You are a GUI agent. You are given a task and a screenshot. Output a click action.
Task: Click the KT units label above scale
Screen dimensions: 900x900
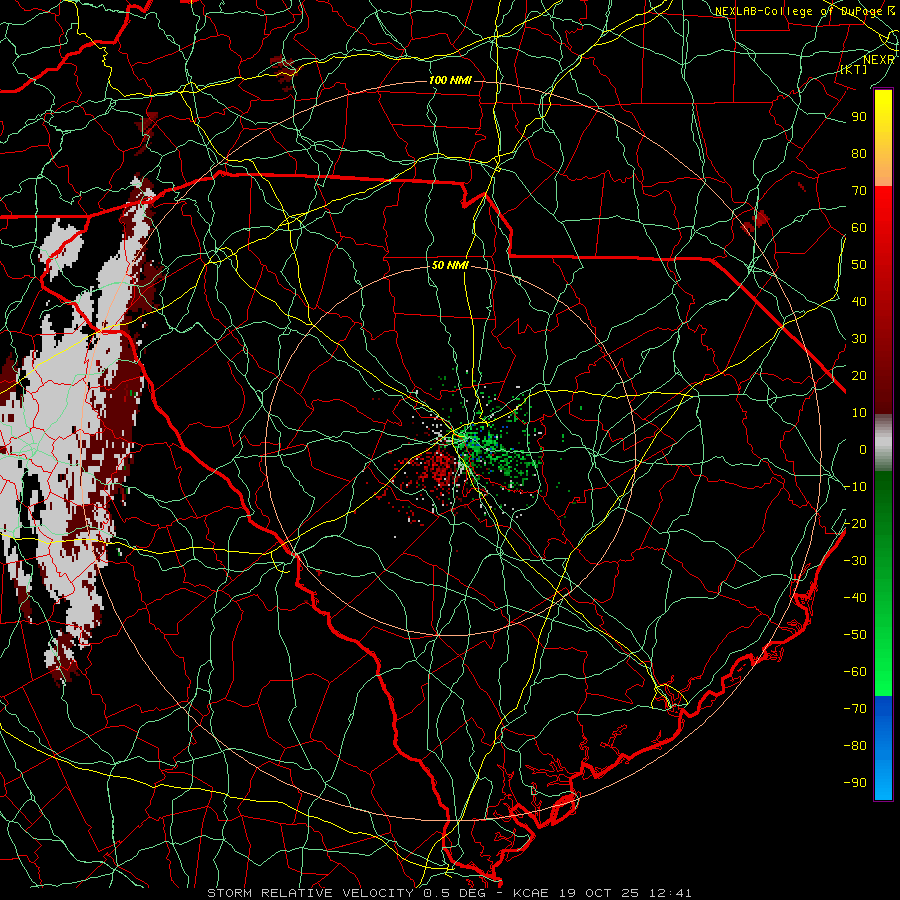854,69
